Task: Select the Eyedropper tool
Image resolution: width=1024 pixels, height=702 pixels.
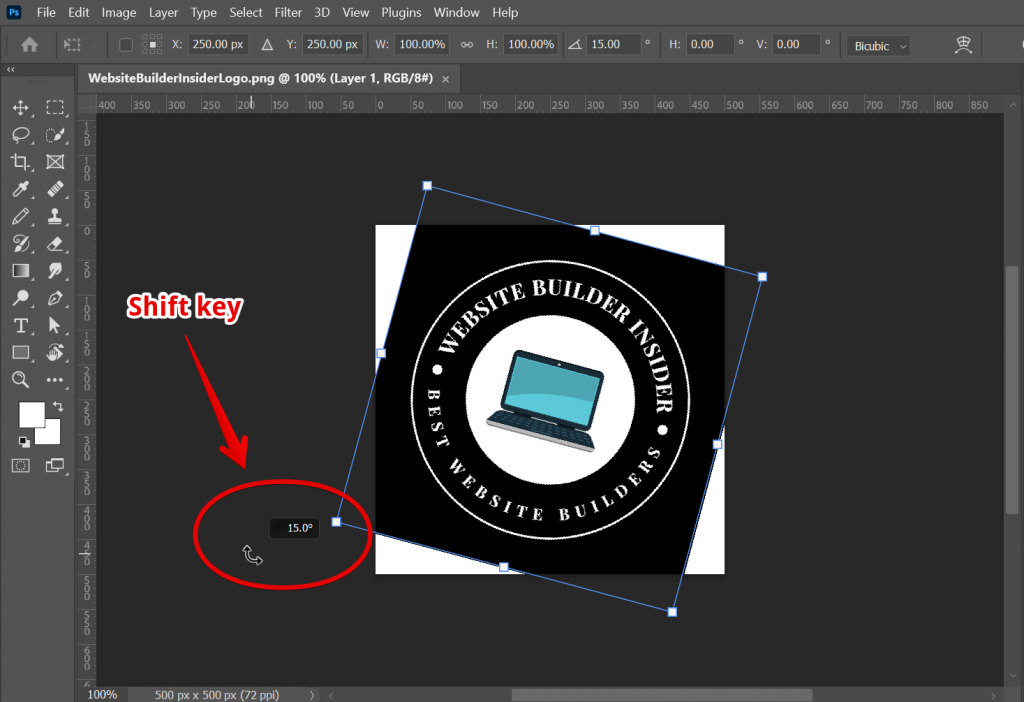Action: click(21, 189)
